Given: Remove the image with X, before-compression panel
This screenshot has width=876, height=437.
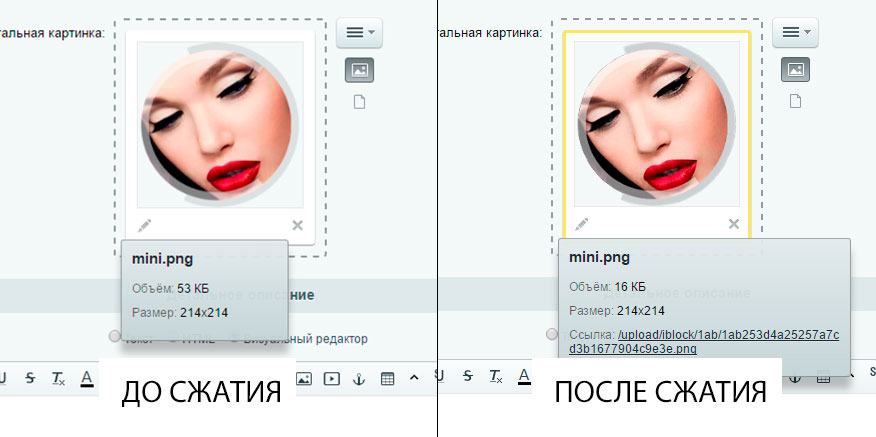Looking at the screenshot, I should tap(297, 225).
